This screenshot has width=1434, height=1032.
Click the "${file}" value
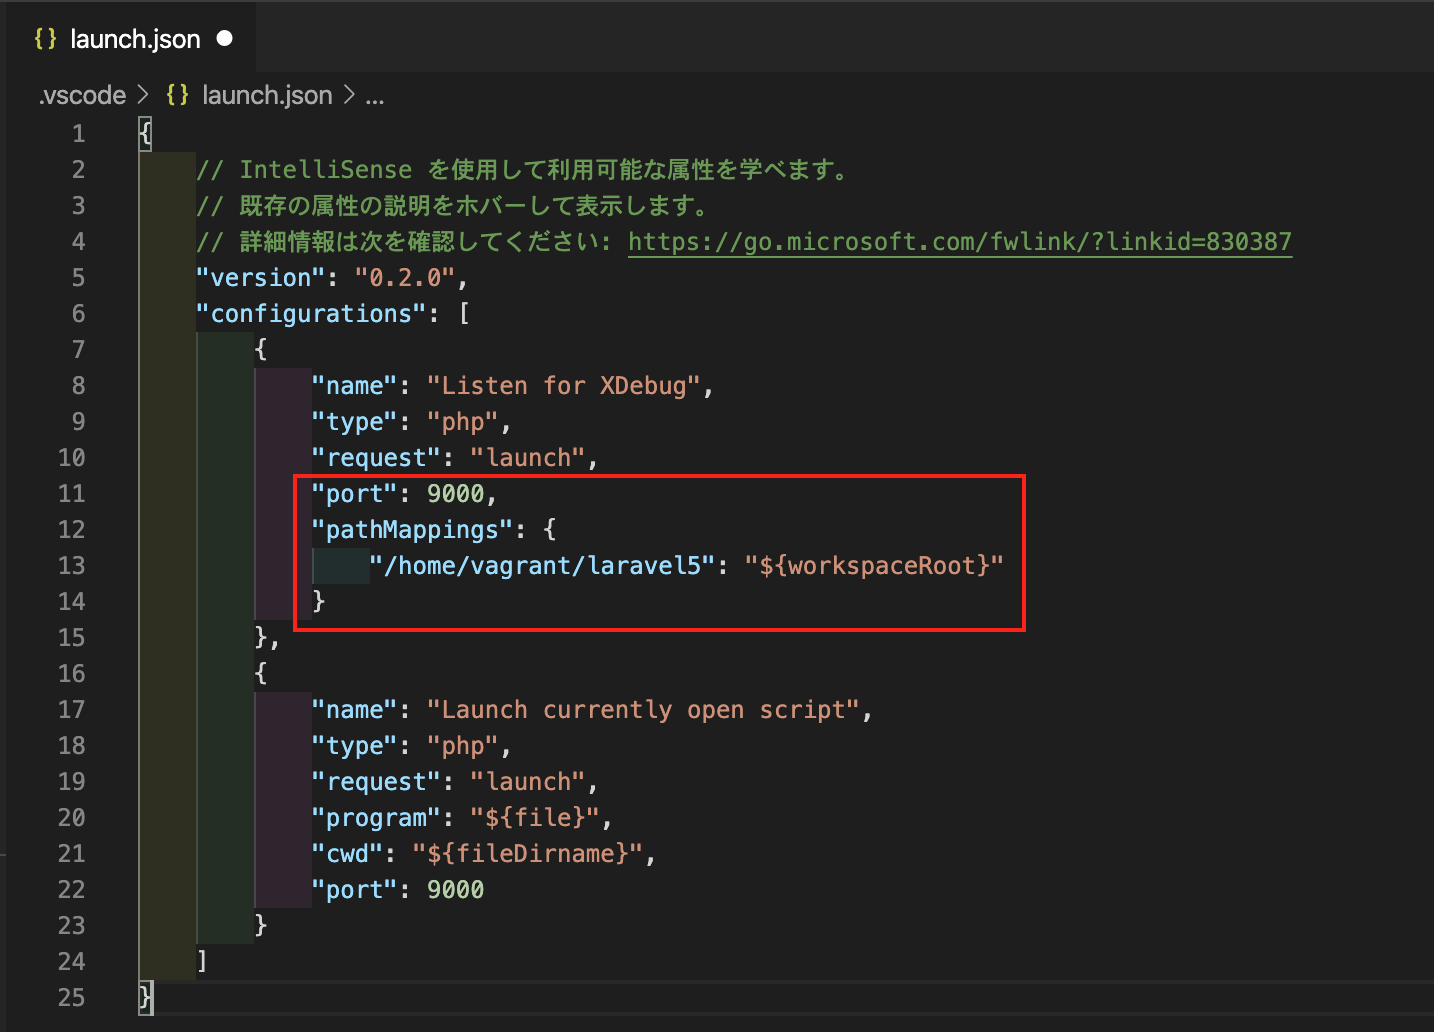535,818
